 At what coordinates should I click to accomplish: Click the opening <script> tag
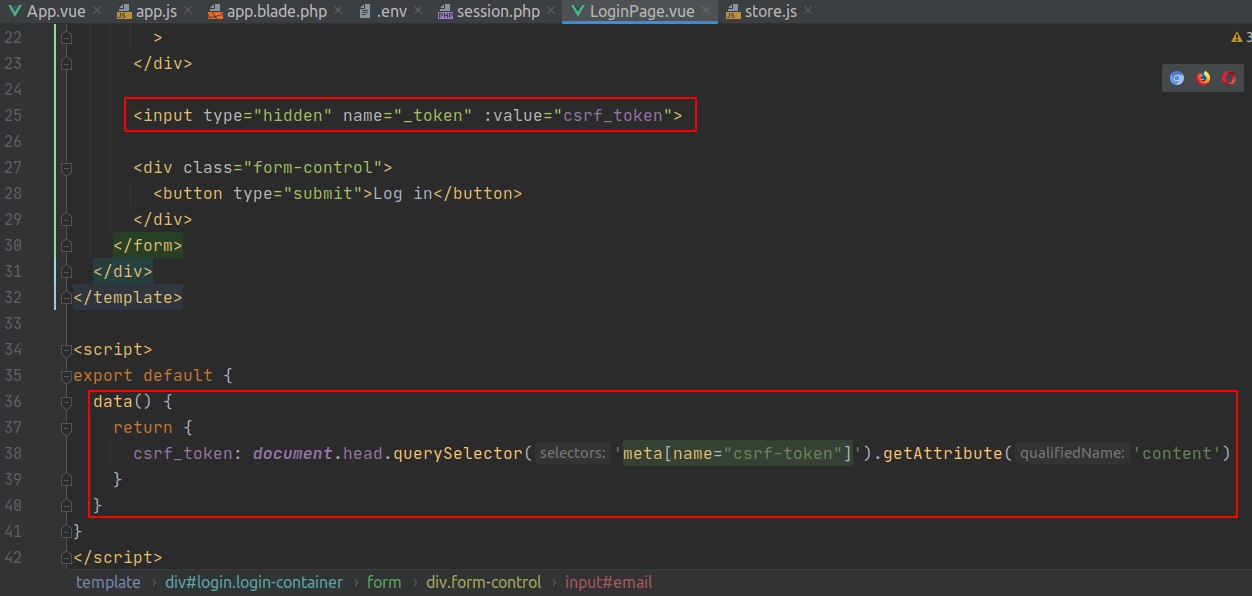tap(113, 349)
